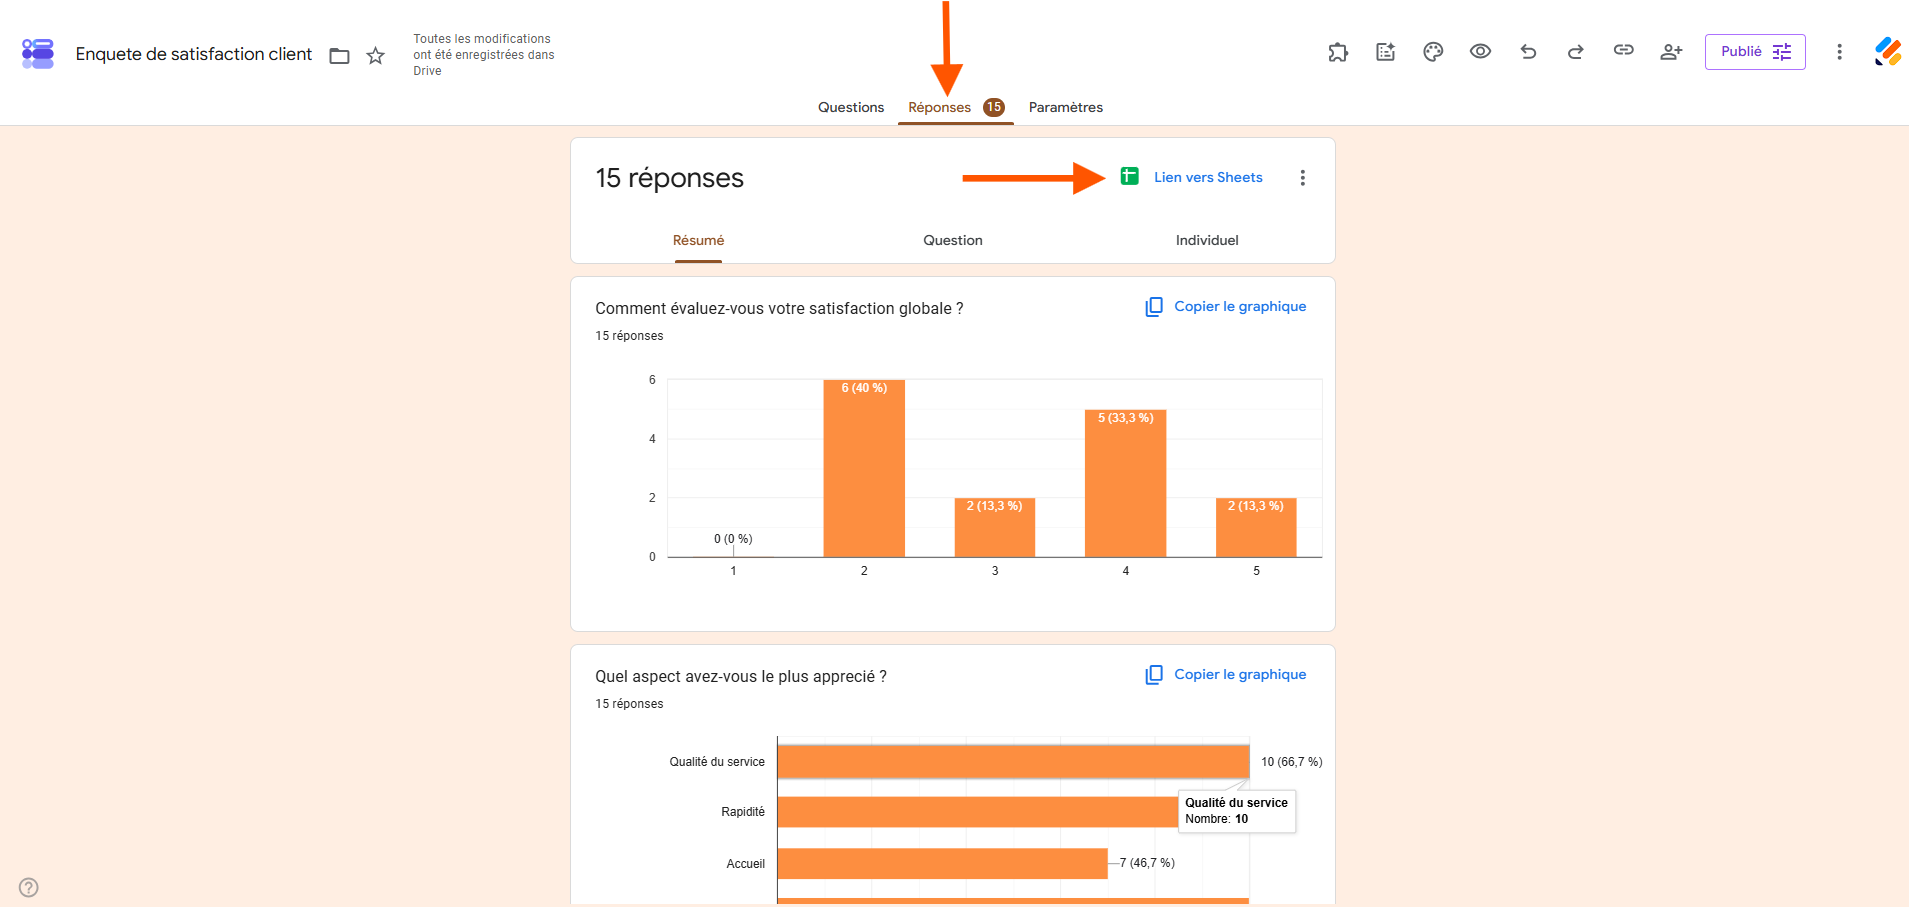The image size is (1909, 907).
Task: Open the add-ons puzzle icon
Action: 1338,52
